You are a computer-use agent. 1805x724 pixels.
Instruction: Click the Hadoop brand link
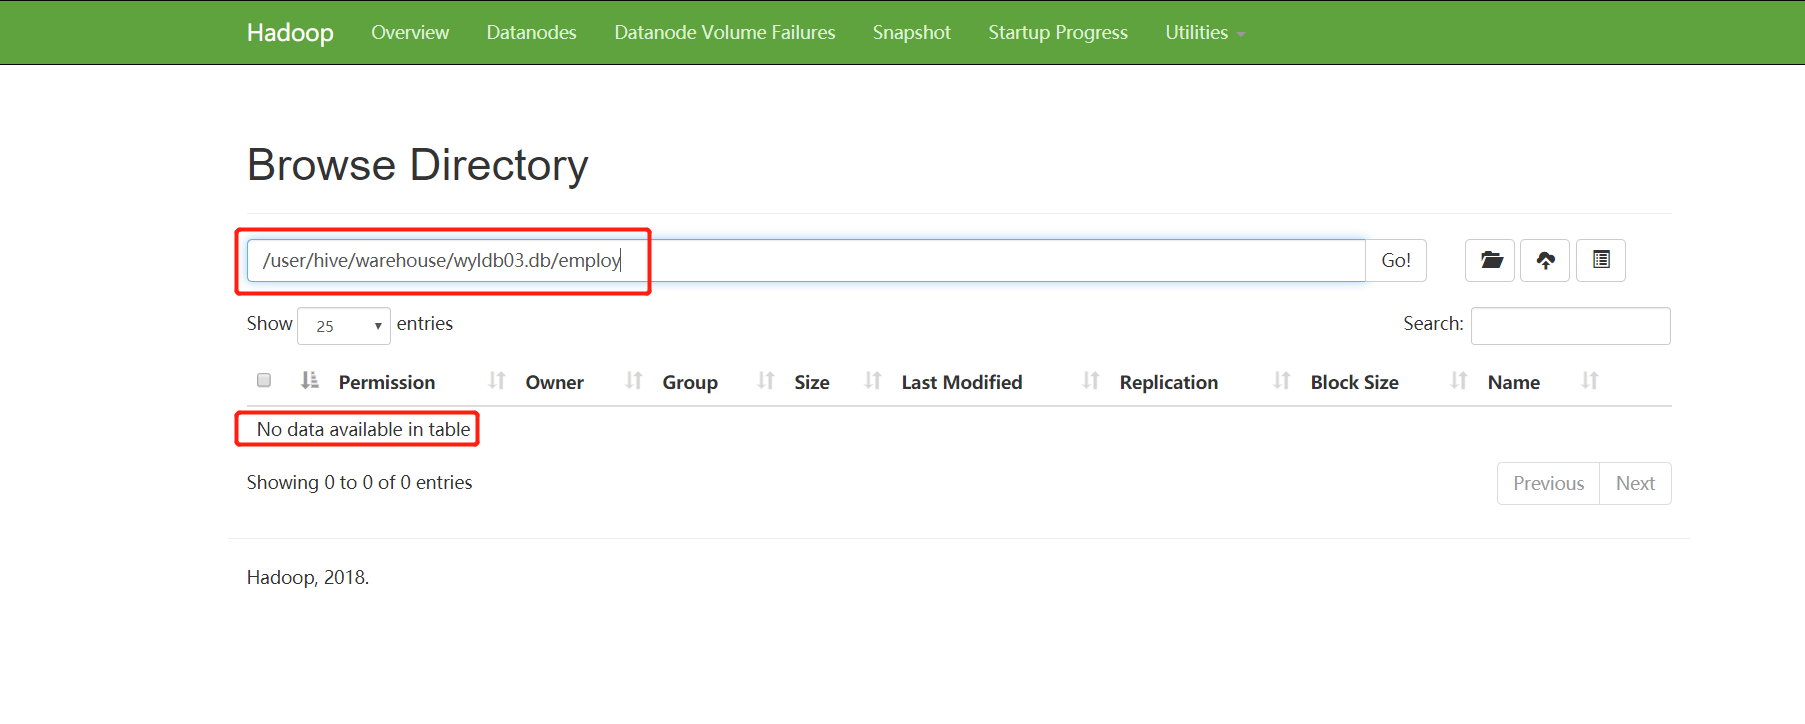coord(290,32)
